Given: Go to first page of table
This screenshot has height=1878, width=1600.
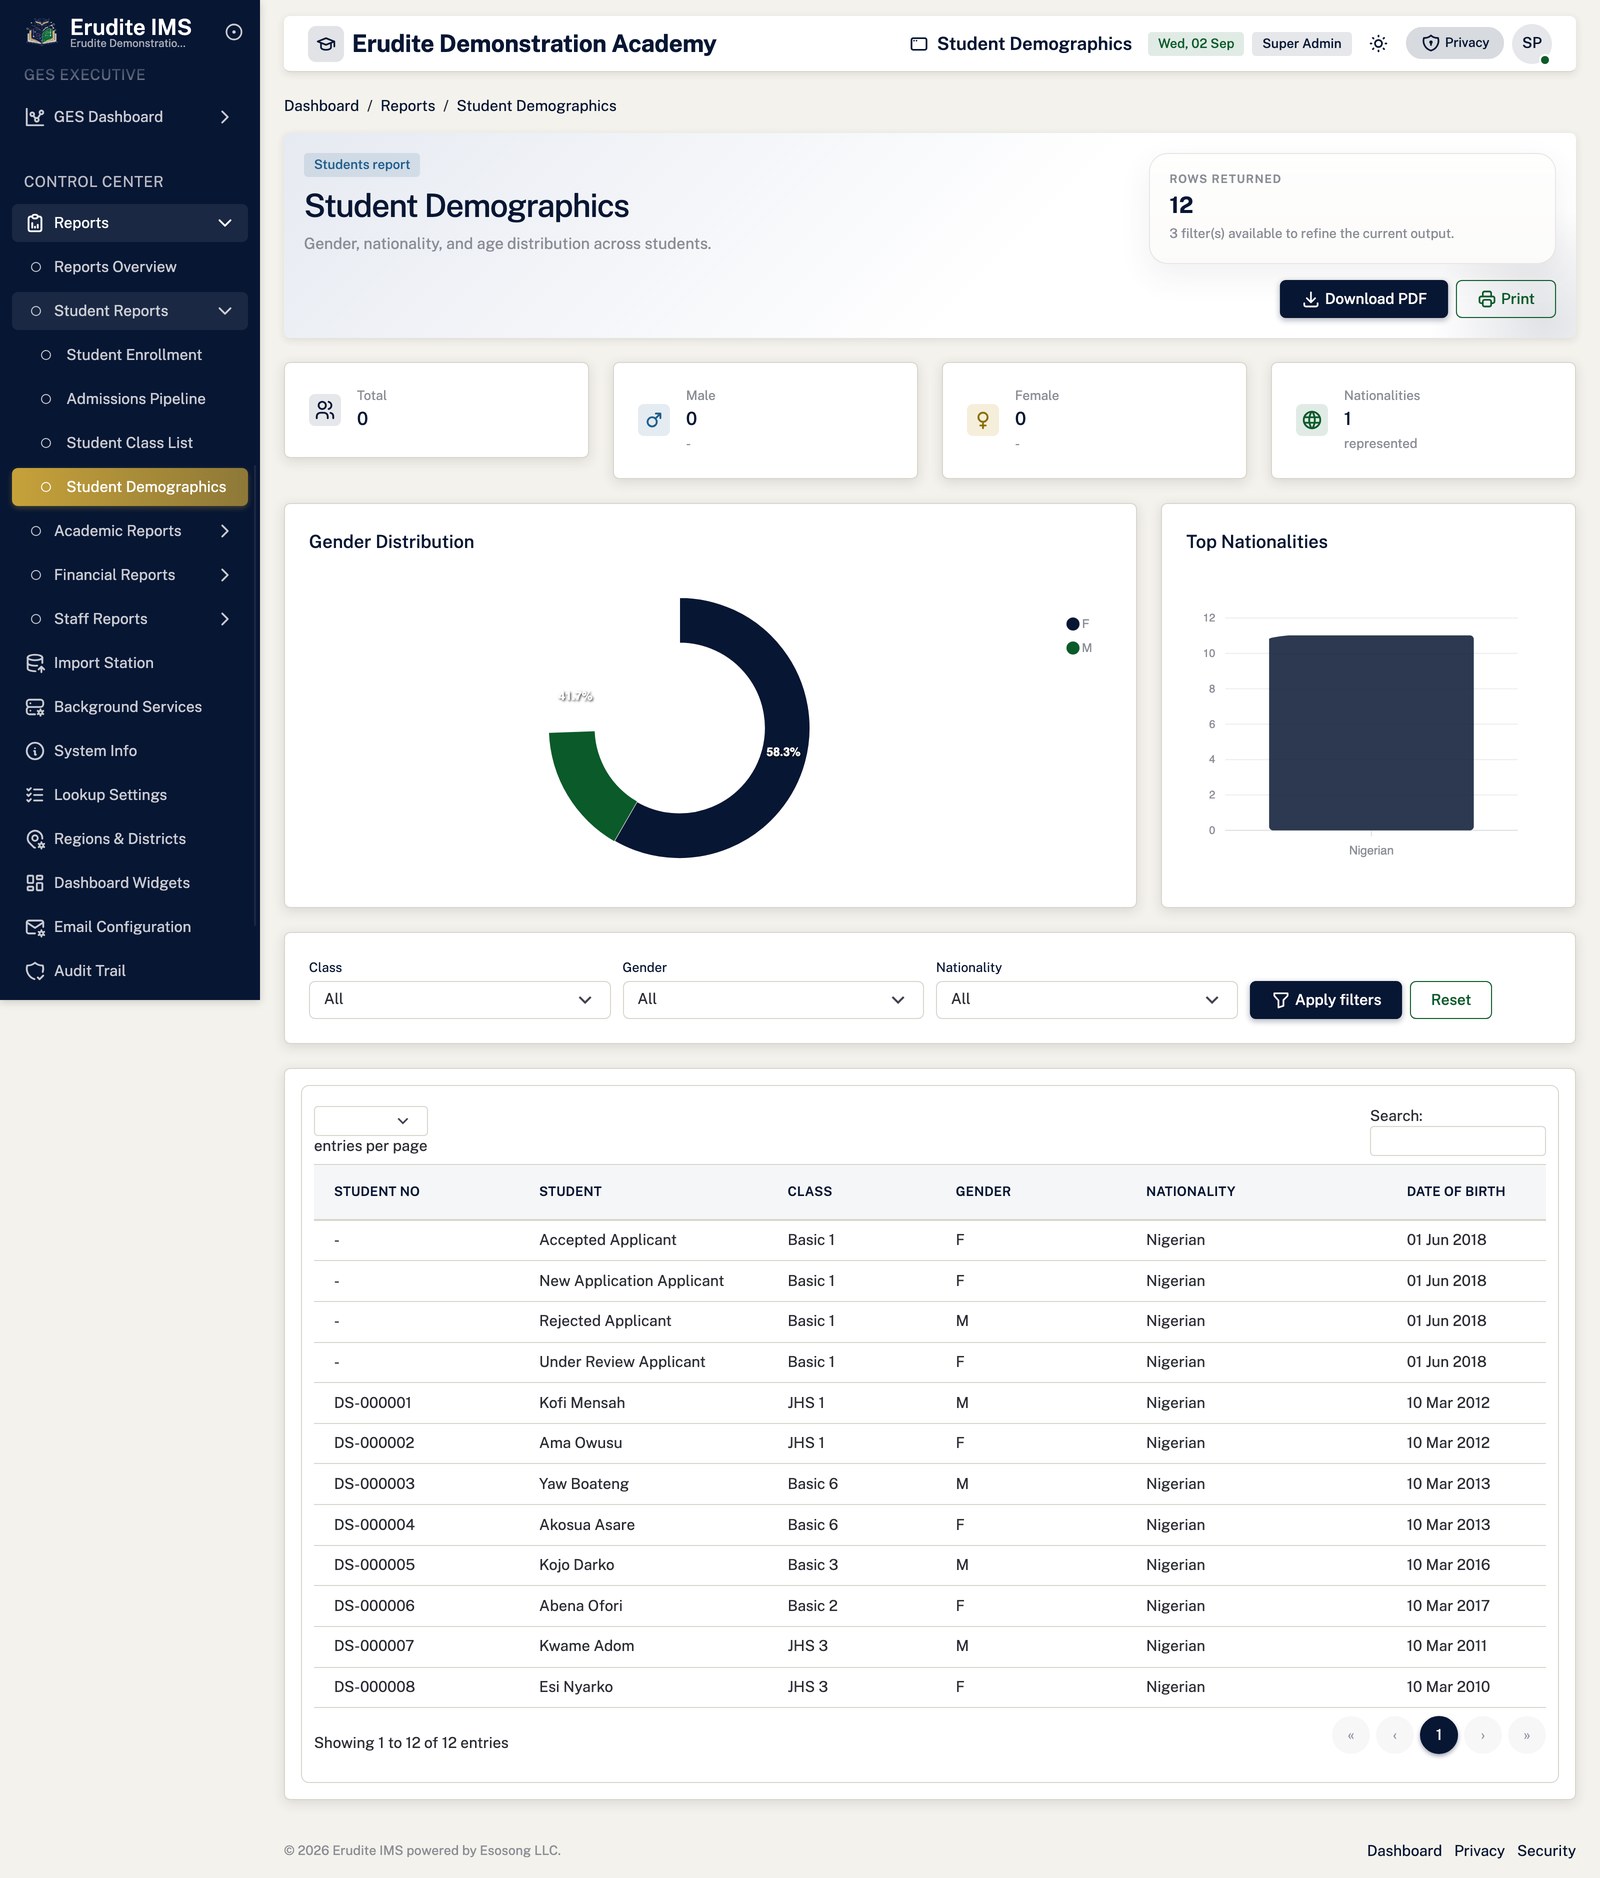Looking at the screenshot, I should point(1351,1735).
